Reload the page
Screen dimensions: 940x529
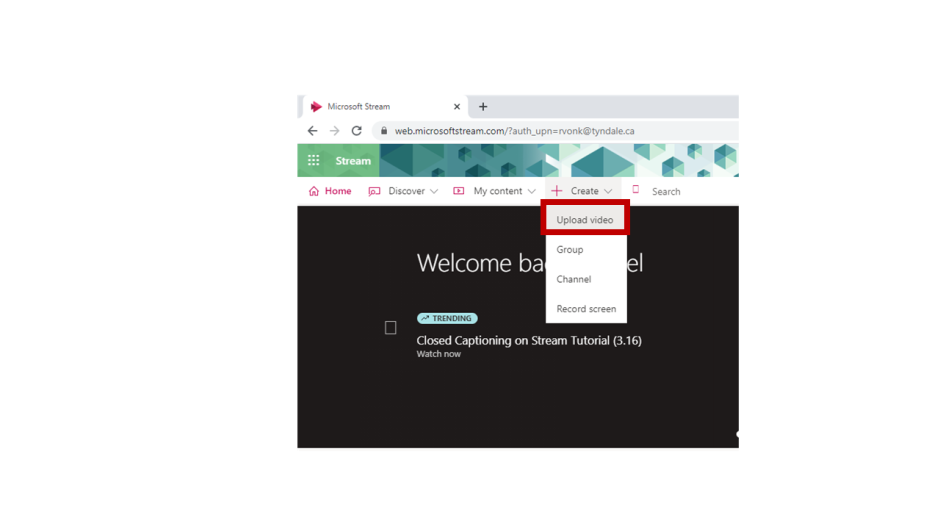[357, 131]
